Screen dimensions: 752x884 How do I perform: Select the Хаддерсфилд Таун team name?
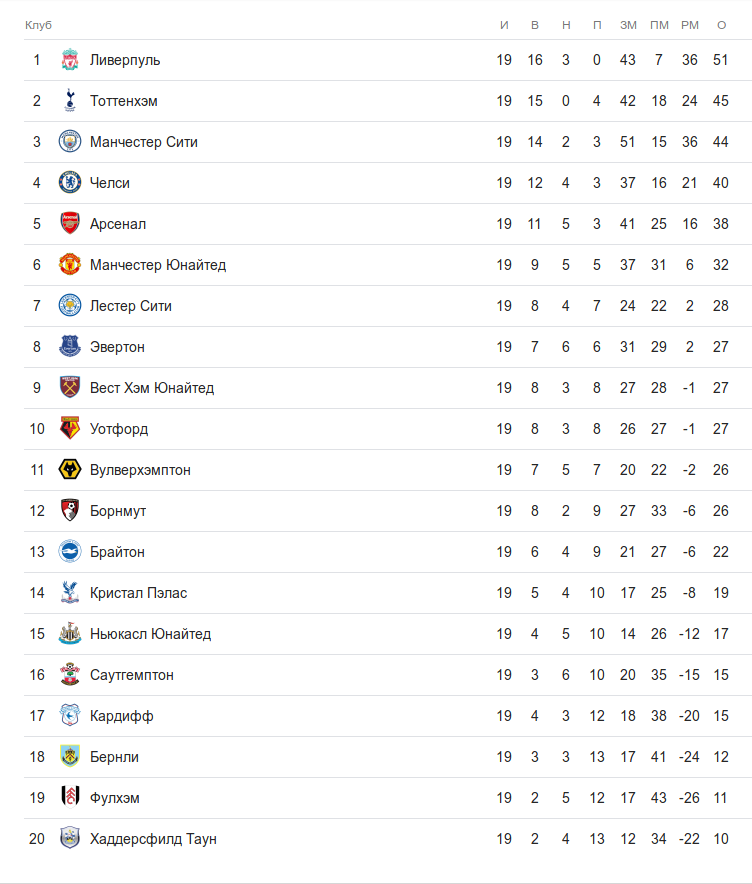click(x=153, y=839)
